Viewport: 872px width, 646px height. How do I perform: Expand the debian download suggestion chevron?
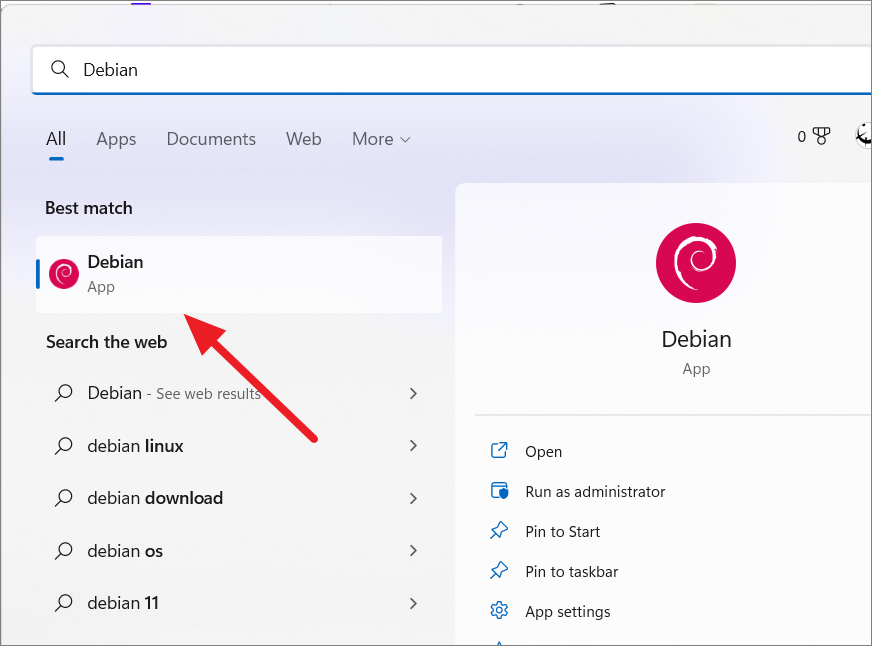coord(413,498)
